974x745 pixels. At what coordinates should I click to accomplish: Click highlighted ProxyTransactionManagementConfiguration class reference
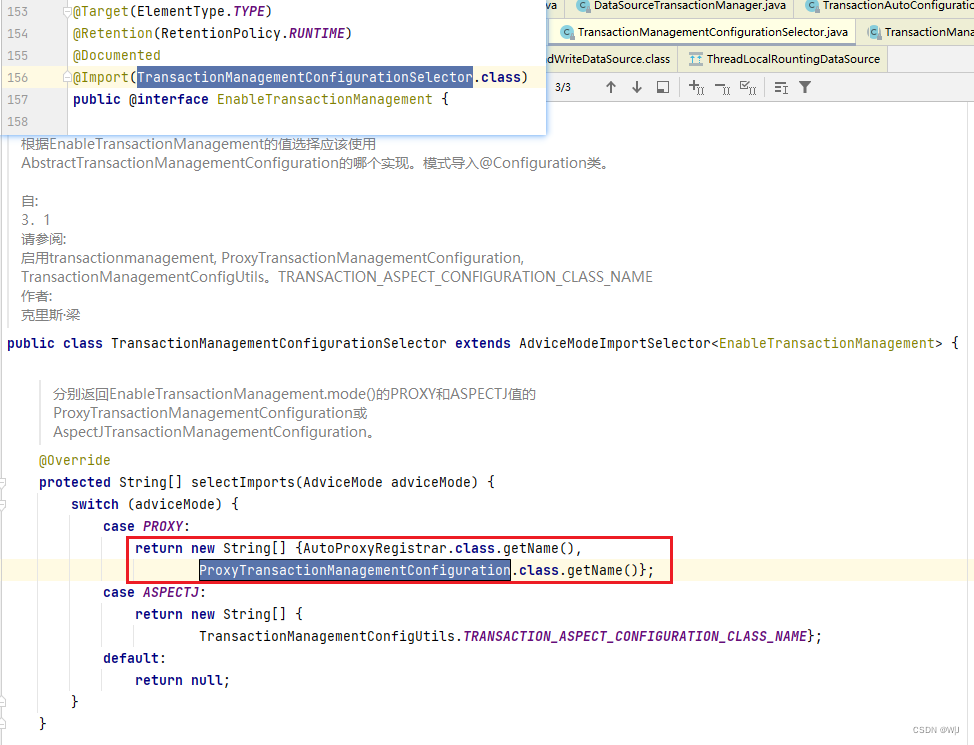(x=355, y=570)
